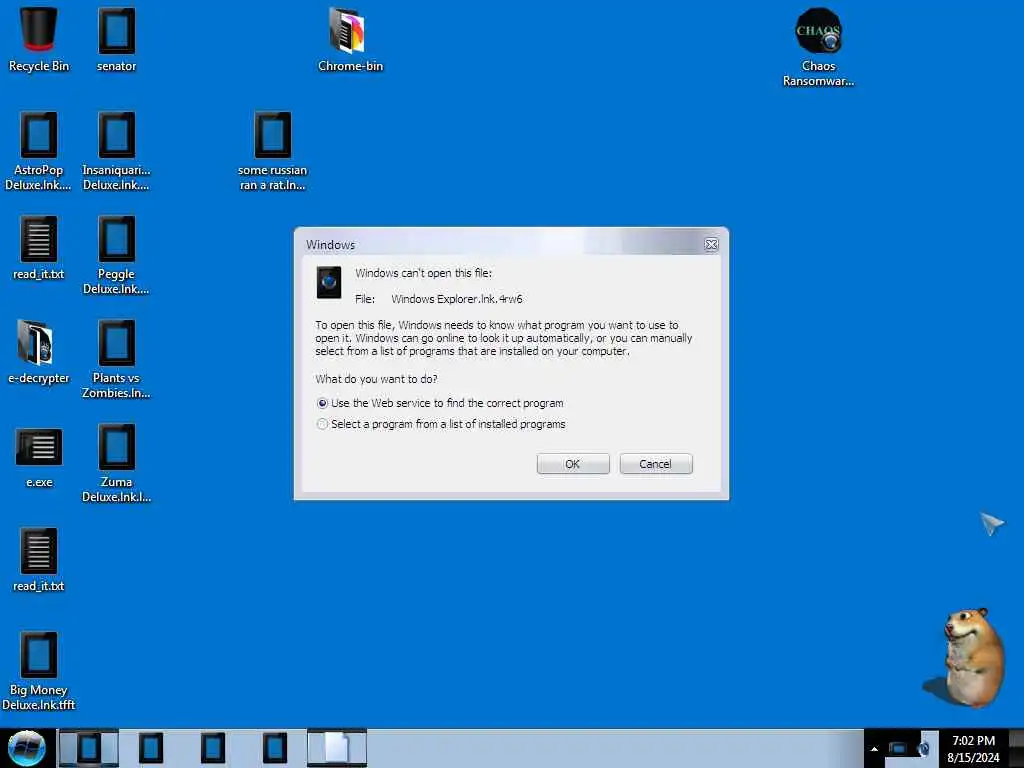Switch to the first taskbar window button
Screen dimensions: 1024x768
coord(89,748)
